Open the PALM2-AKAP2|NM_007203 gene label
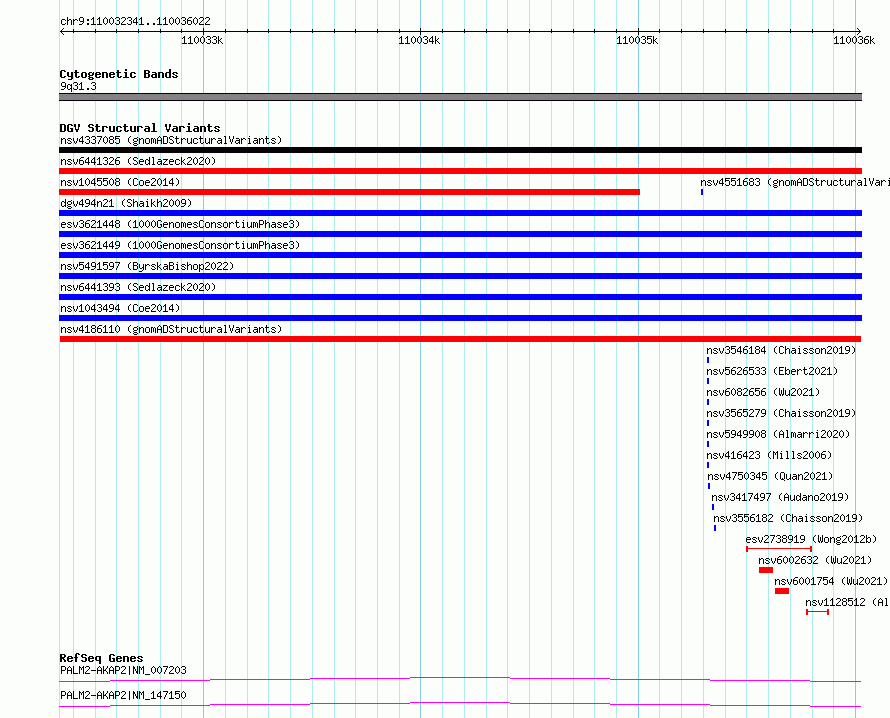 [x=123, y=670]
